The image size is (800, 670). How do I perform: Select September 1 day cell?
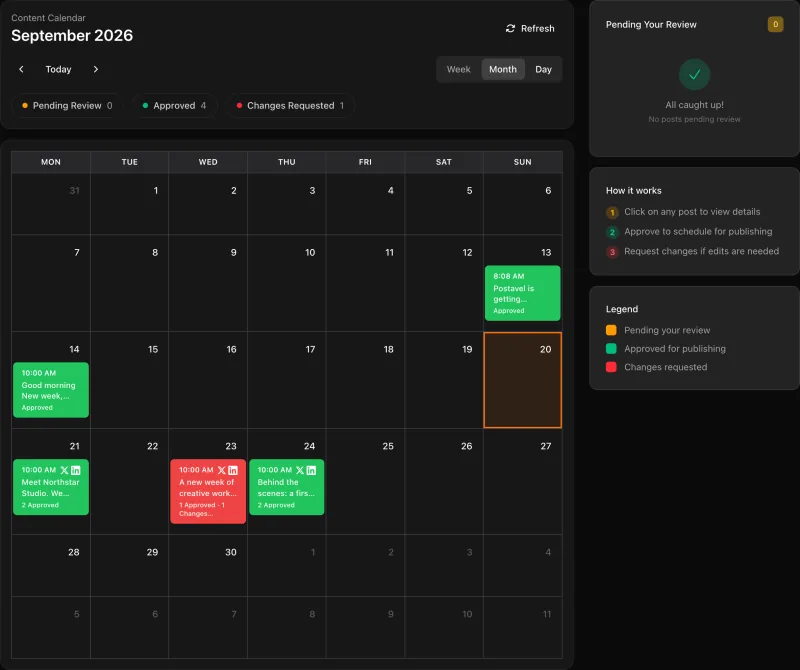coord(130,204)
